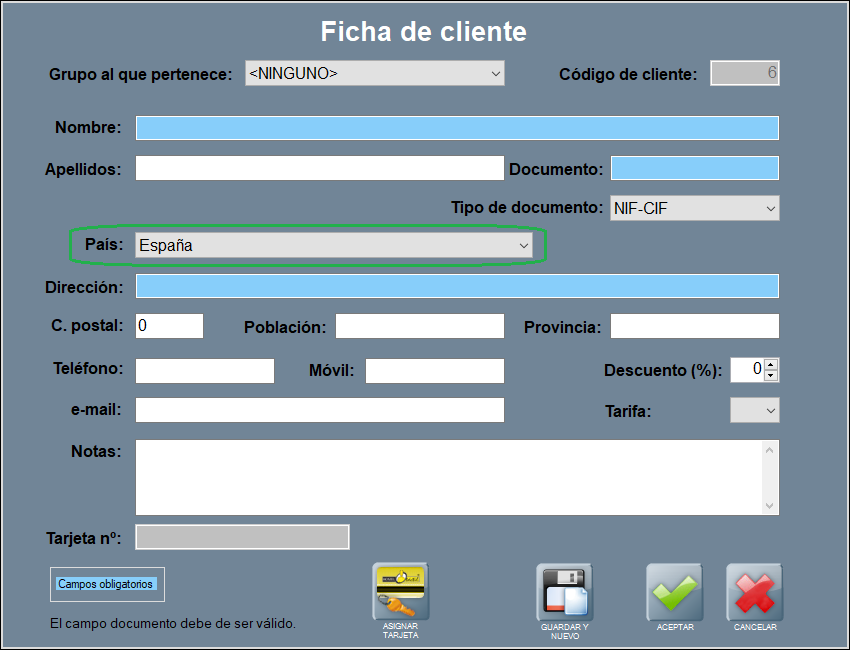Click the Guardar y Nuevo floppy icon

pos(564,592)
